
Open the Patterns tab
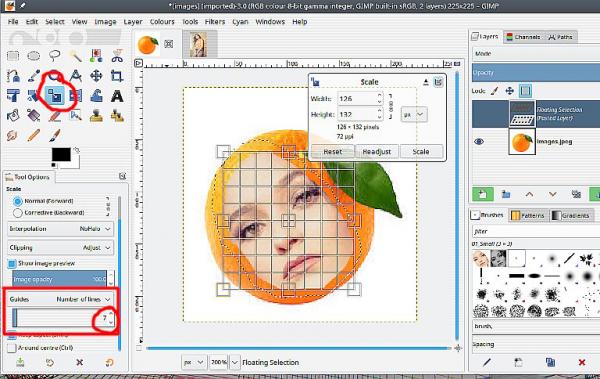528,216
